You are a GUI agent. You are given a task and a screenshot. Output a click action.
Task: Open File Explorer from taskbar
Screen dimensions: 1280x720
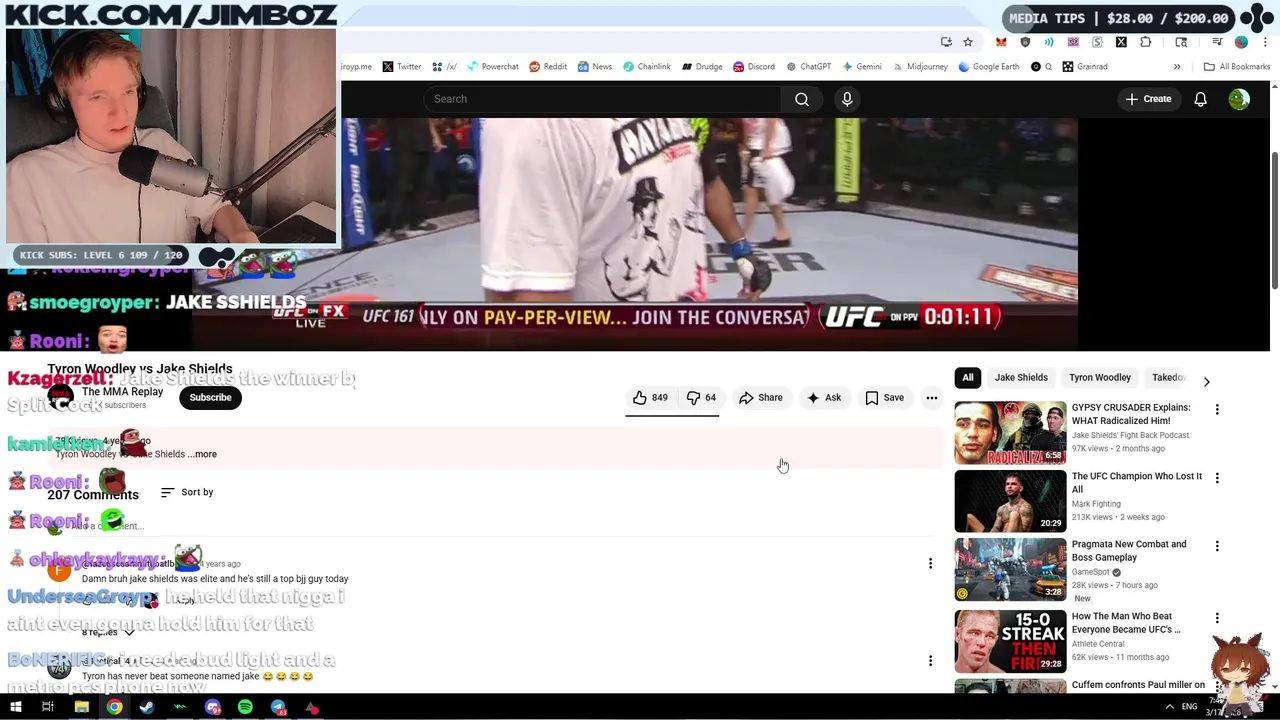(81, 707)
